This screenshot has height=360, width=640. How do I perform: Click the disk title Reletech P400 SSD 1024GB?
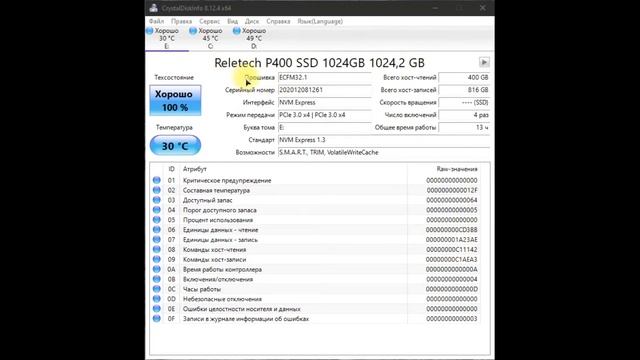click(x=319, y=63)
